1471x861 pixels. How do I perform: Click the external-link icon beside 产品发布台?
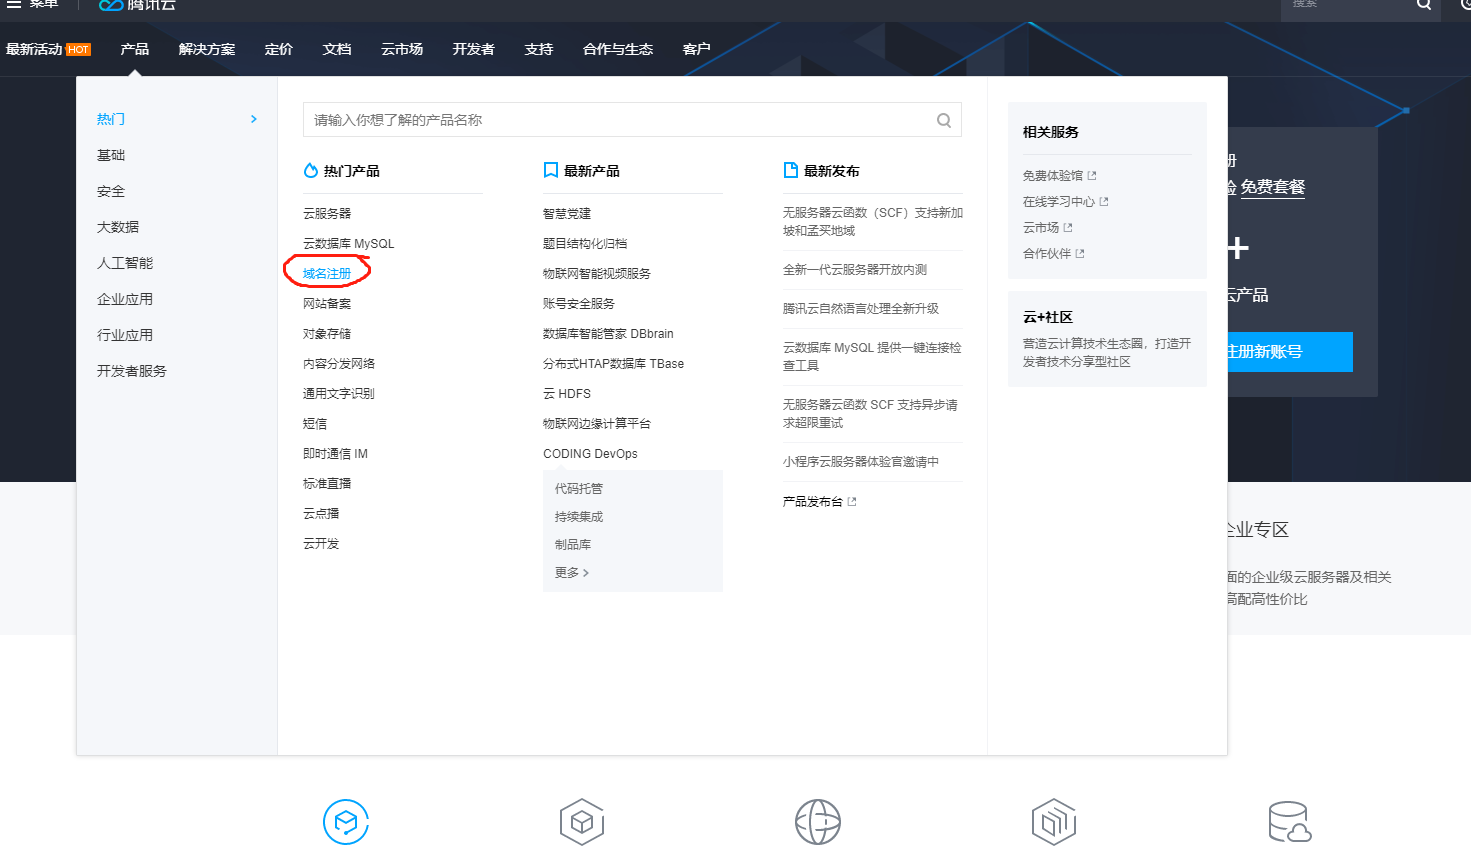tap(852, 502)
